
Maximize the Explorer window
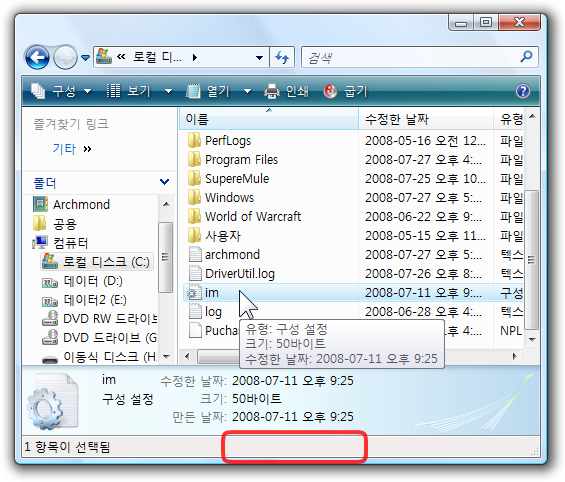point(485,22)
